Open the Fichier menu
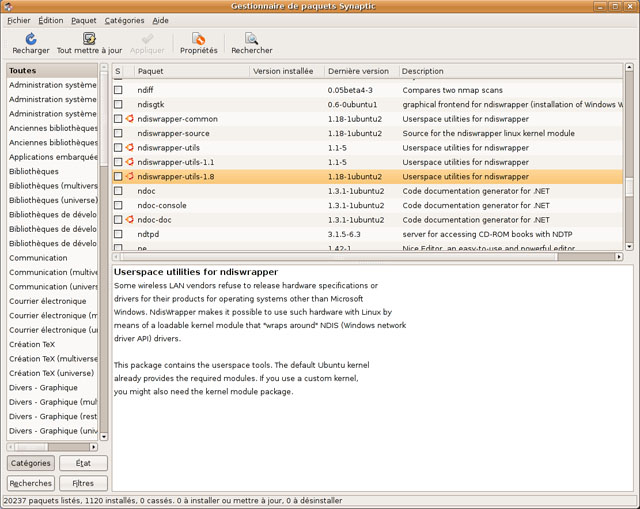The image size is (640, 509). pyautogui.click(x=18, y=20)
